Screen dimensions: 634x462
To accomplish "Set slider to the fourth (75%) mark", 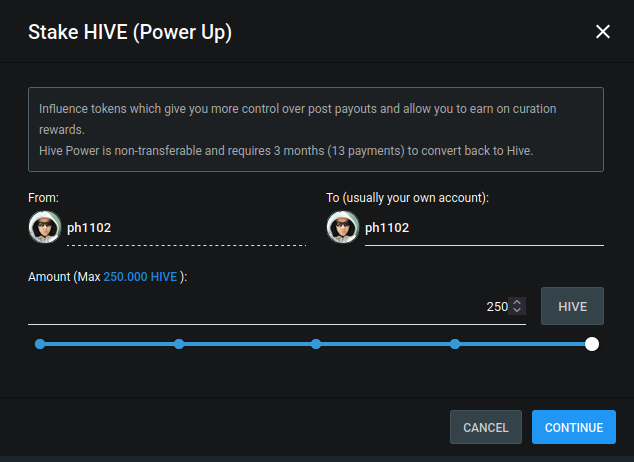I will pos(455,344).
